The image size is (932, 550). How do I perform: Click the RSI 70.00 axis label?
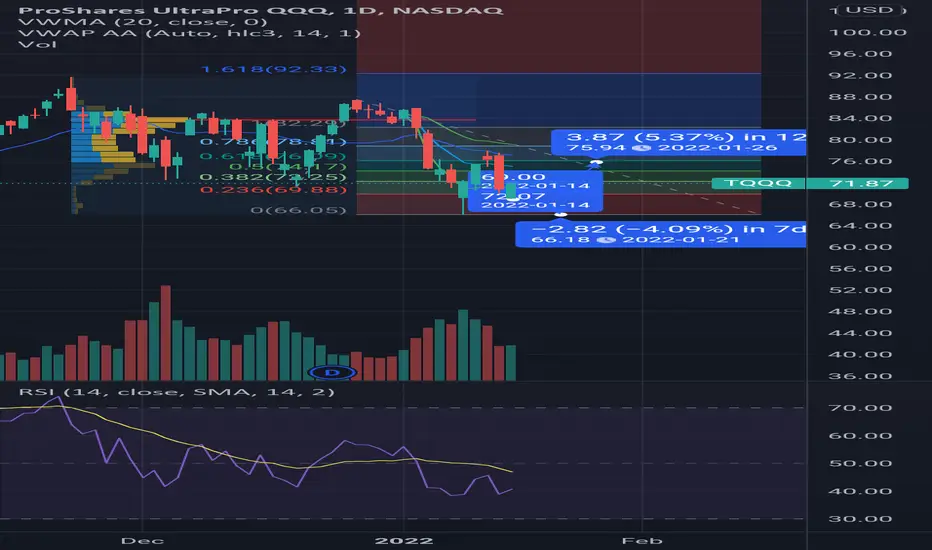(x=861, y=408)
